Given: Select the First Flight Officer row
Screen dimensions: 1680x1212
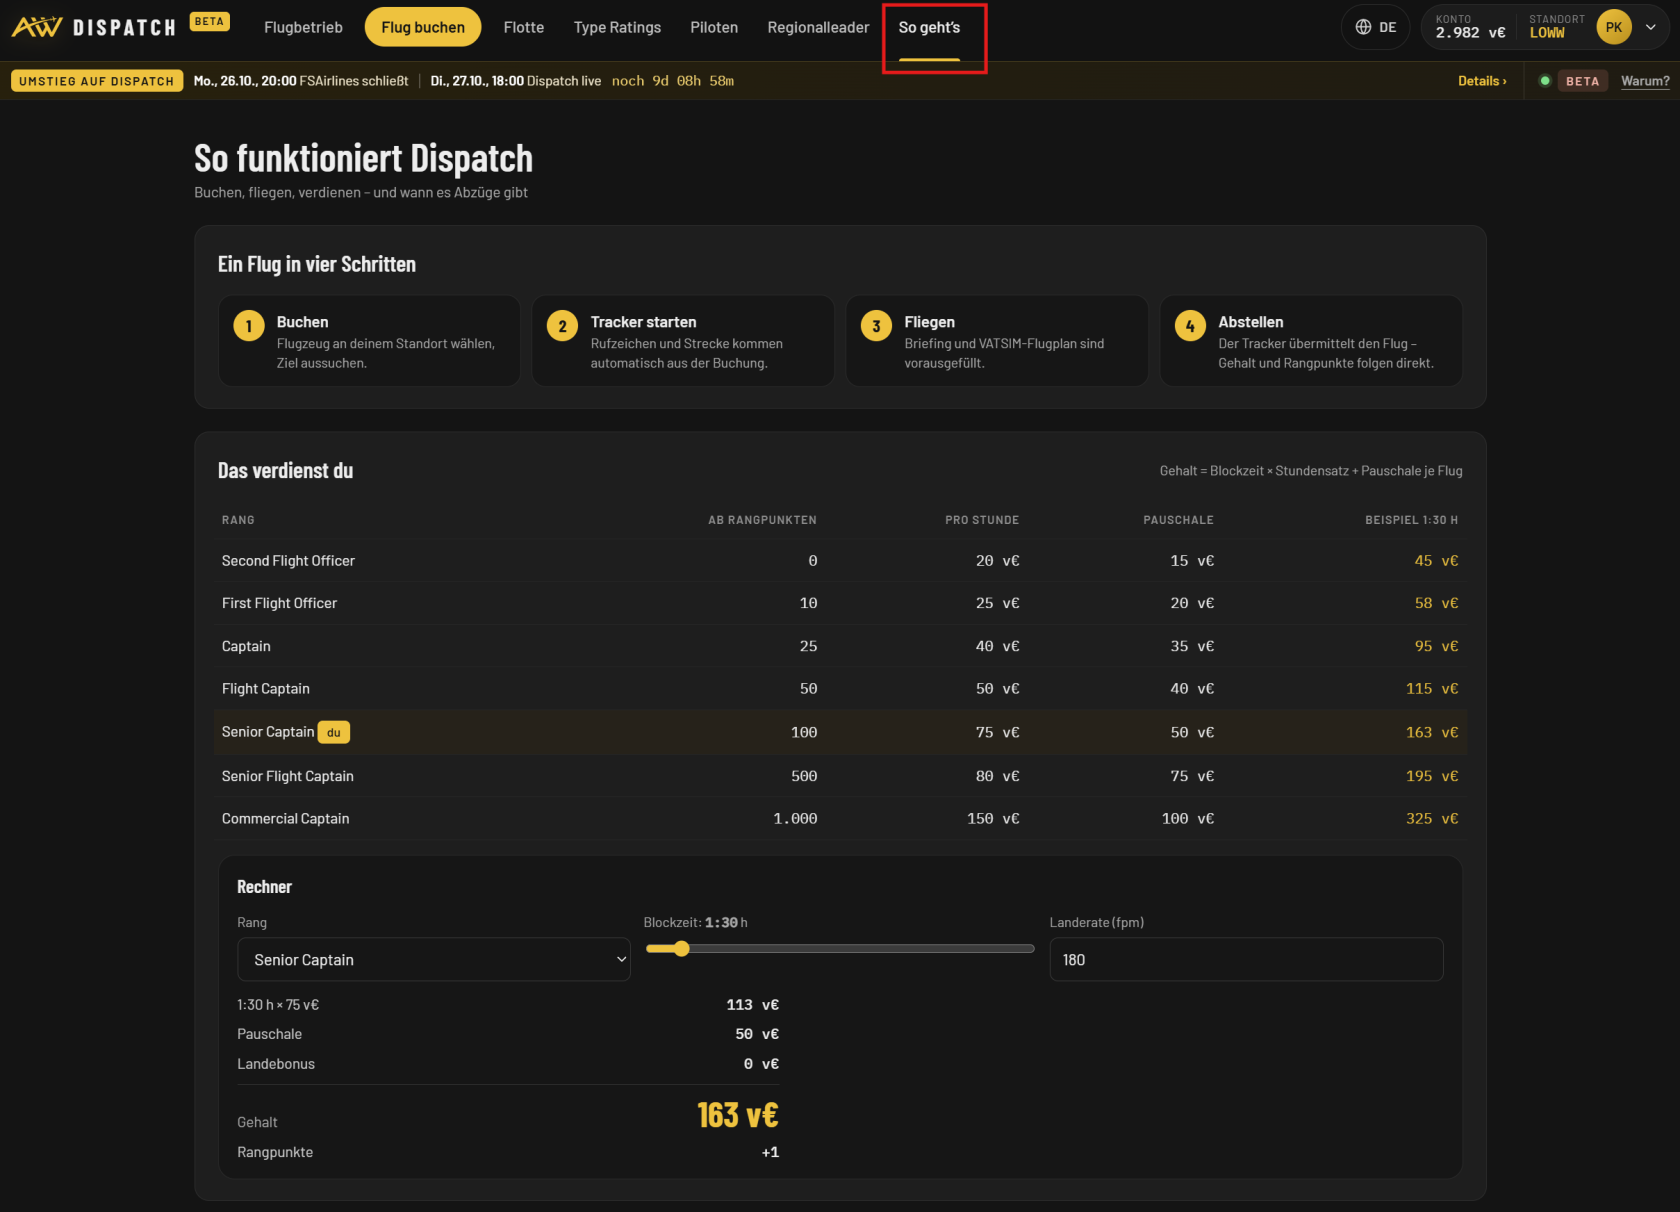Looking at the screenshot, I should tap(840, 603).
